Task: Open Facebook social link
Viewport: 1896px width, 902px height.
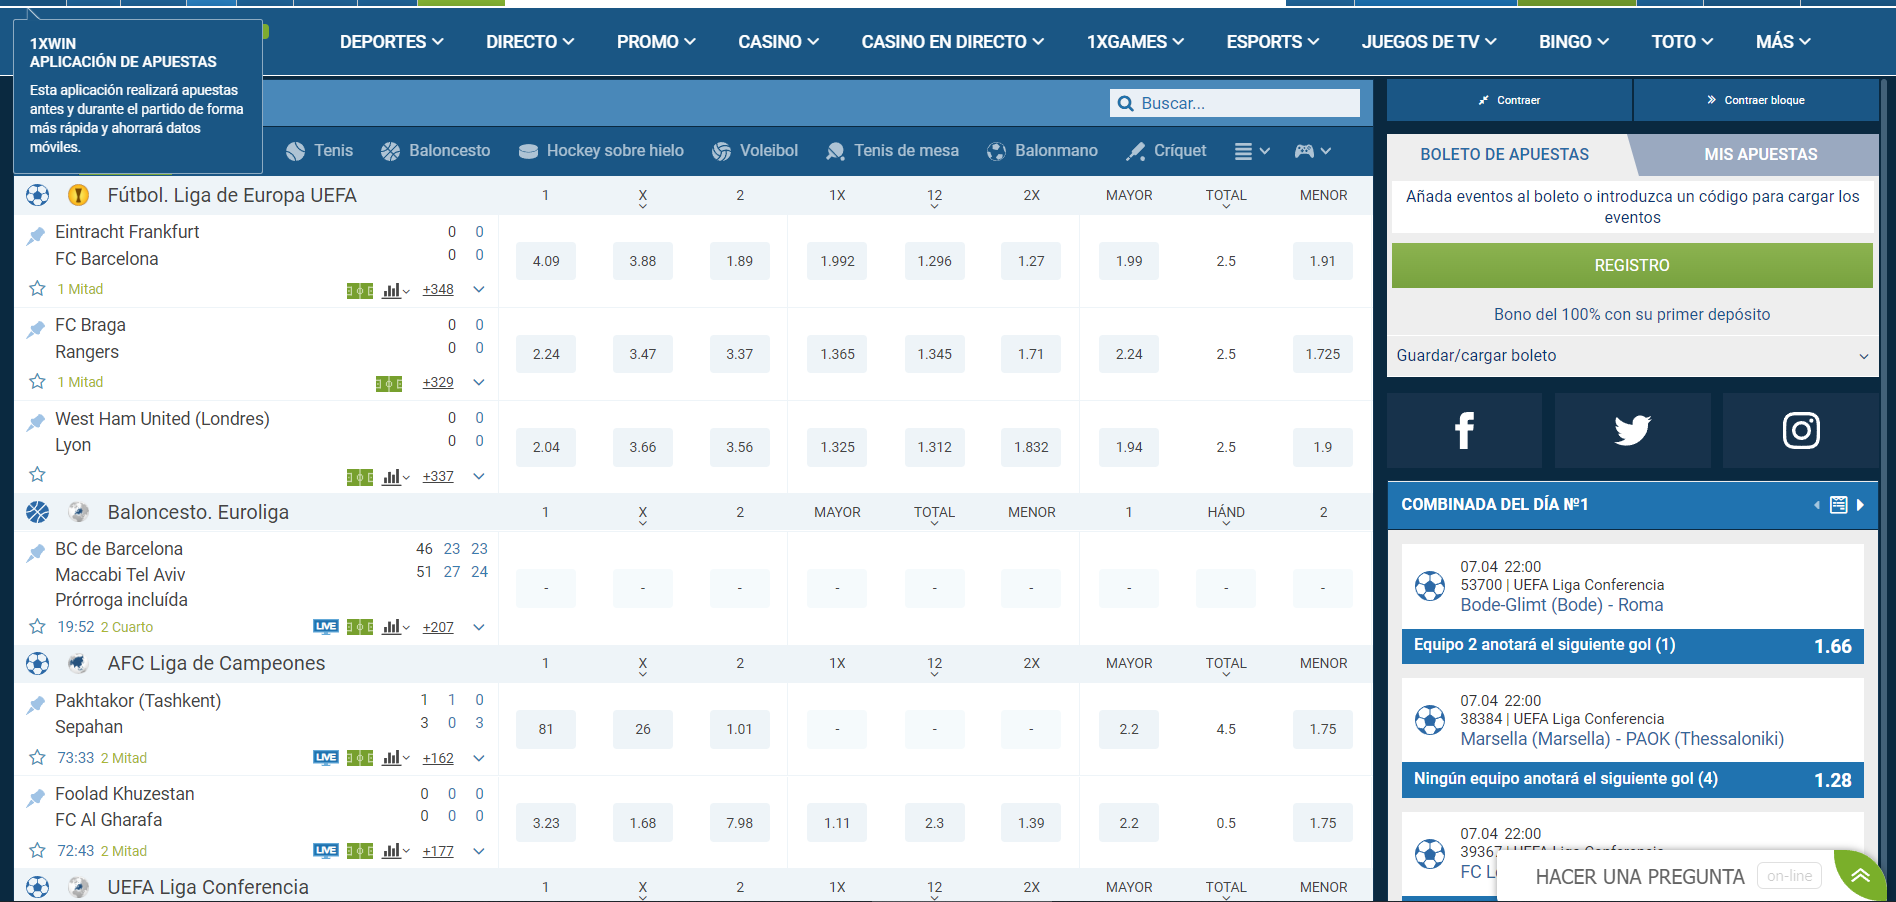Action: tap(1464, 430)
